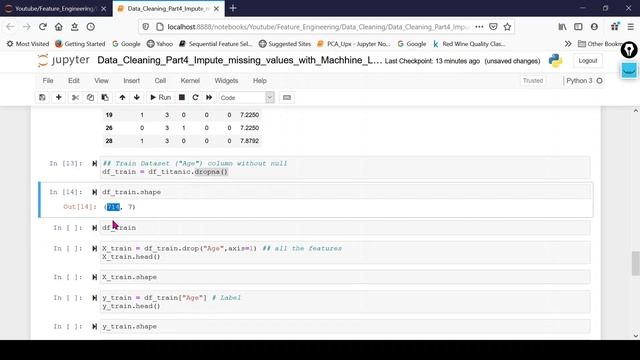Screen dimensions: 640x360
Task: Click into the df_train.shape code cell
Action: click(345, 192)
